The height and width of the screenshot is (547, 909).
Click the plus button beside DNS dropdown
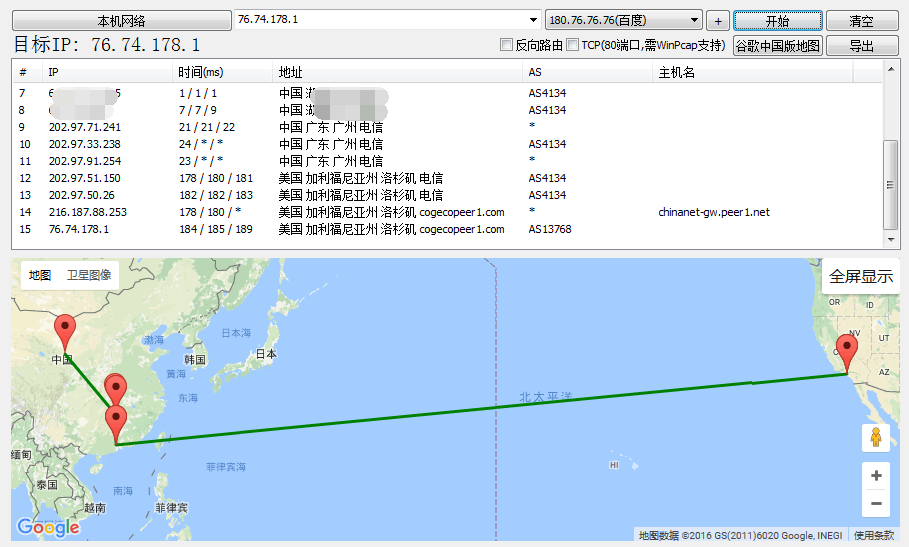tap(717, 21)
